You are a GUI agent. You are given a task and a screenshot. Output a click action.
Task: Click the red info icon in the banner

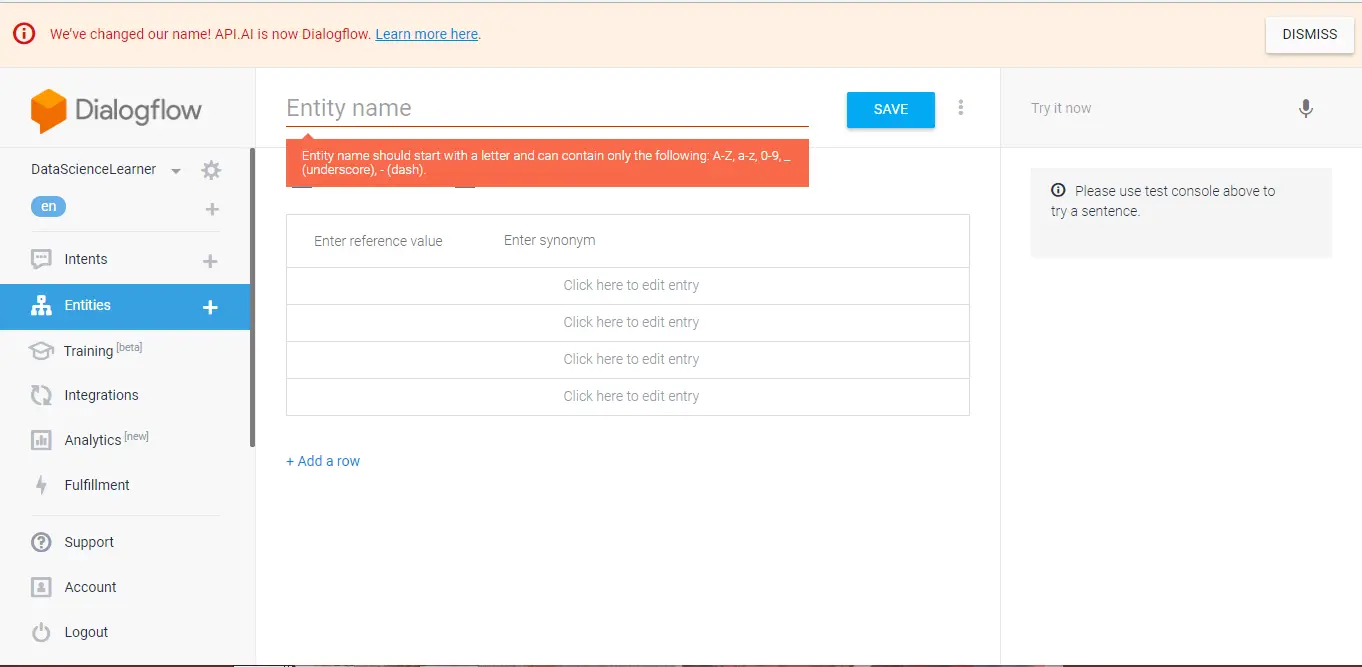[x=24, y=34]
